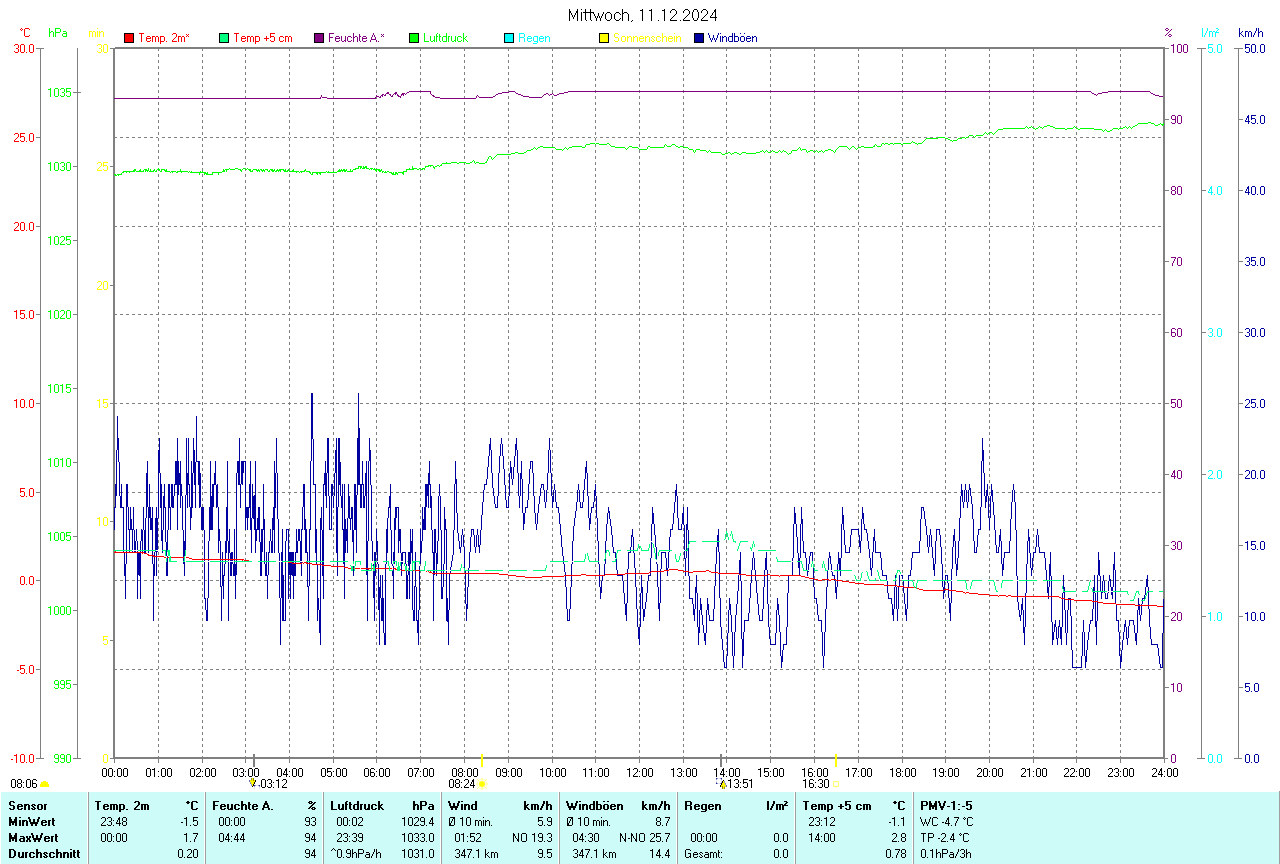Click the wind chill value WC -4.7 °C
The height and width of the screenshot is (864, 1280).
coord(945,822)
